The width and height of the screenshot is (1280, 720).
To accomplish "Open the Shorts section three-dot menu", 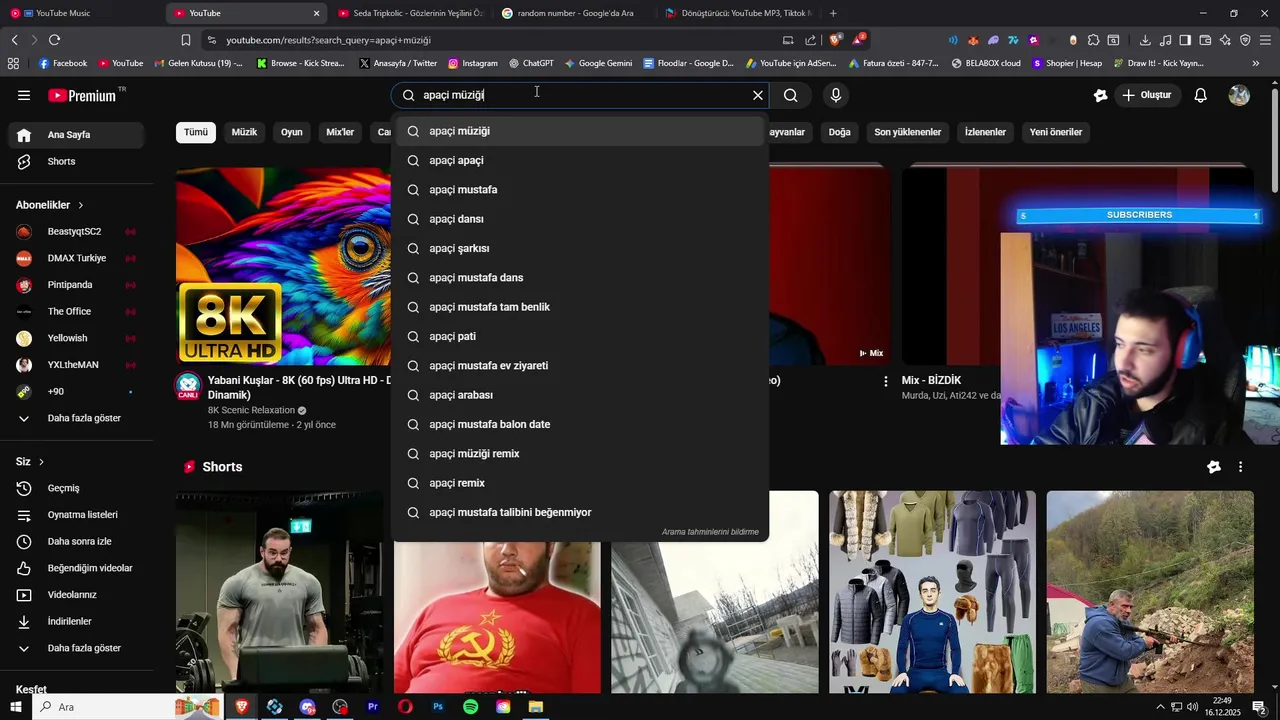I will 1240,467.
